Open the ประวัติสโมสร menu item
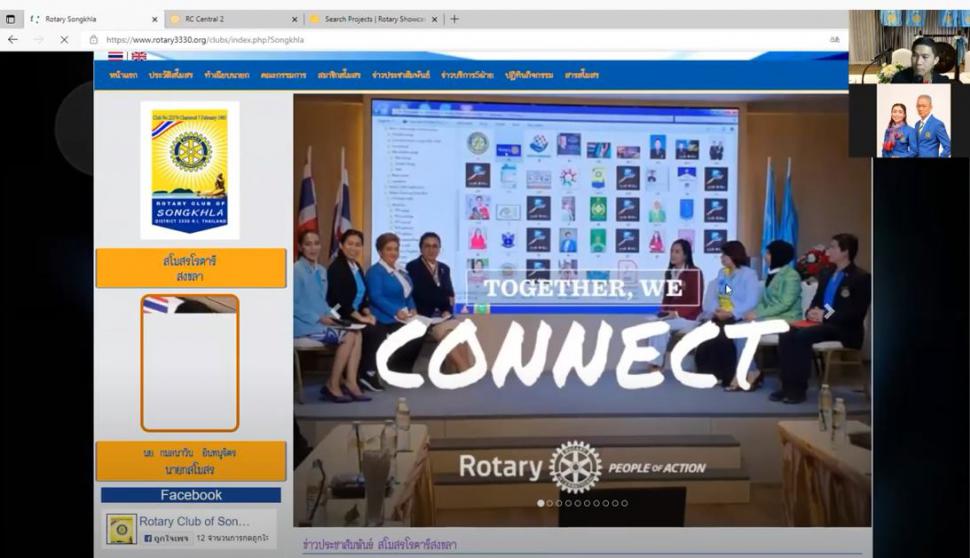 click(x=171, y=75)
